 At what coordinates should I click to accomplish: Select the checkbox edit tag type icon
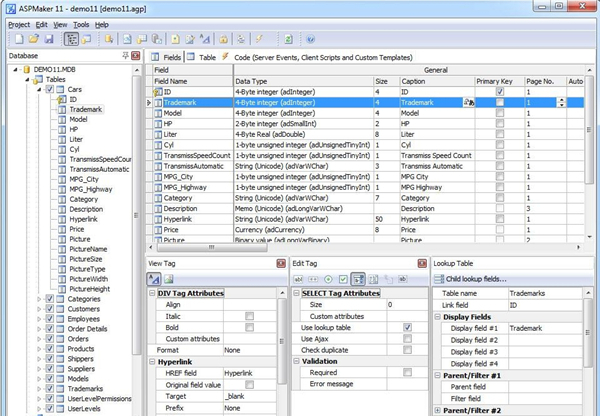[x=344, y=277]
